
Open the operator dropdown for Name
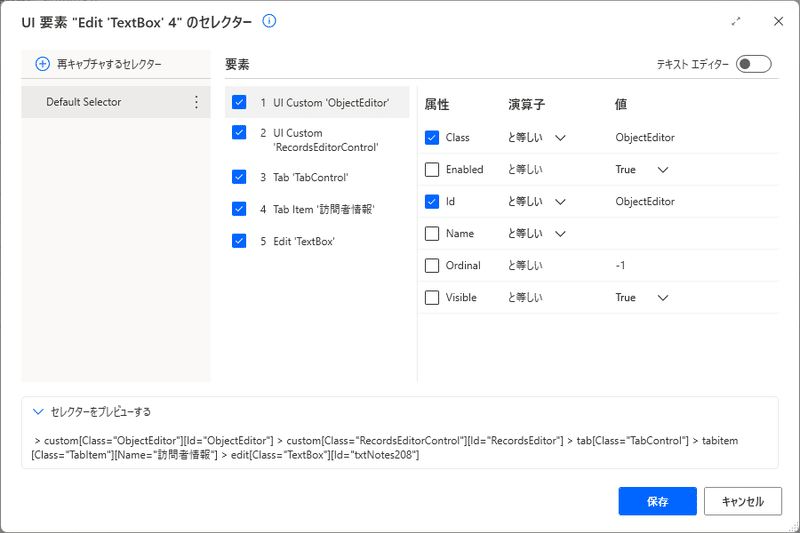(x=560, y=234)
